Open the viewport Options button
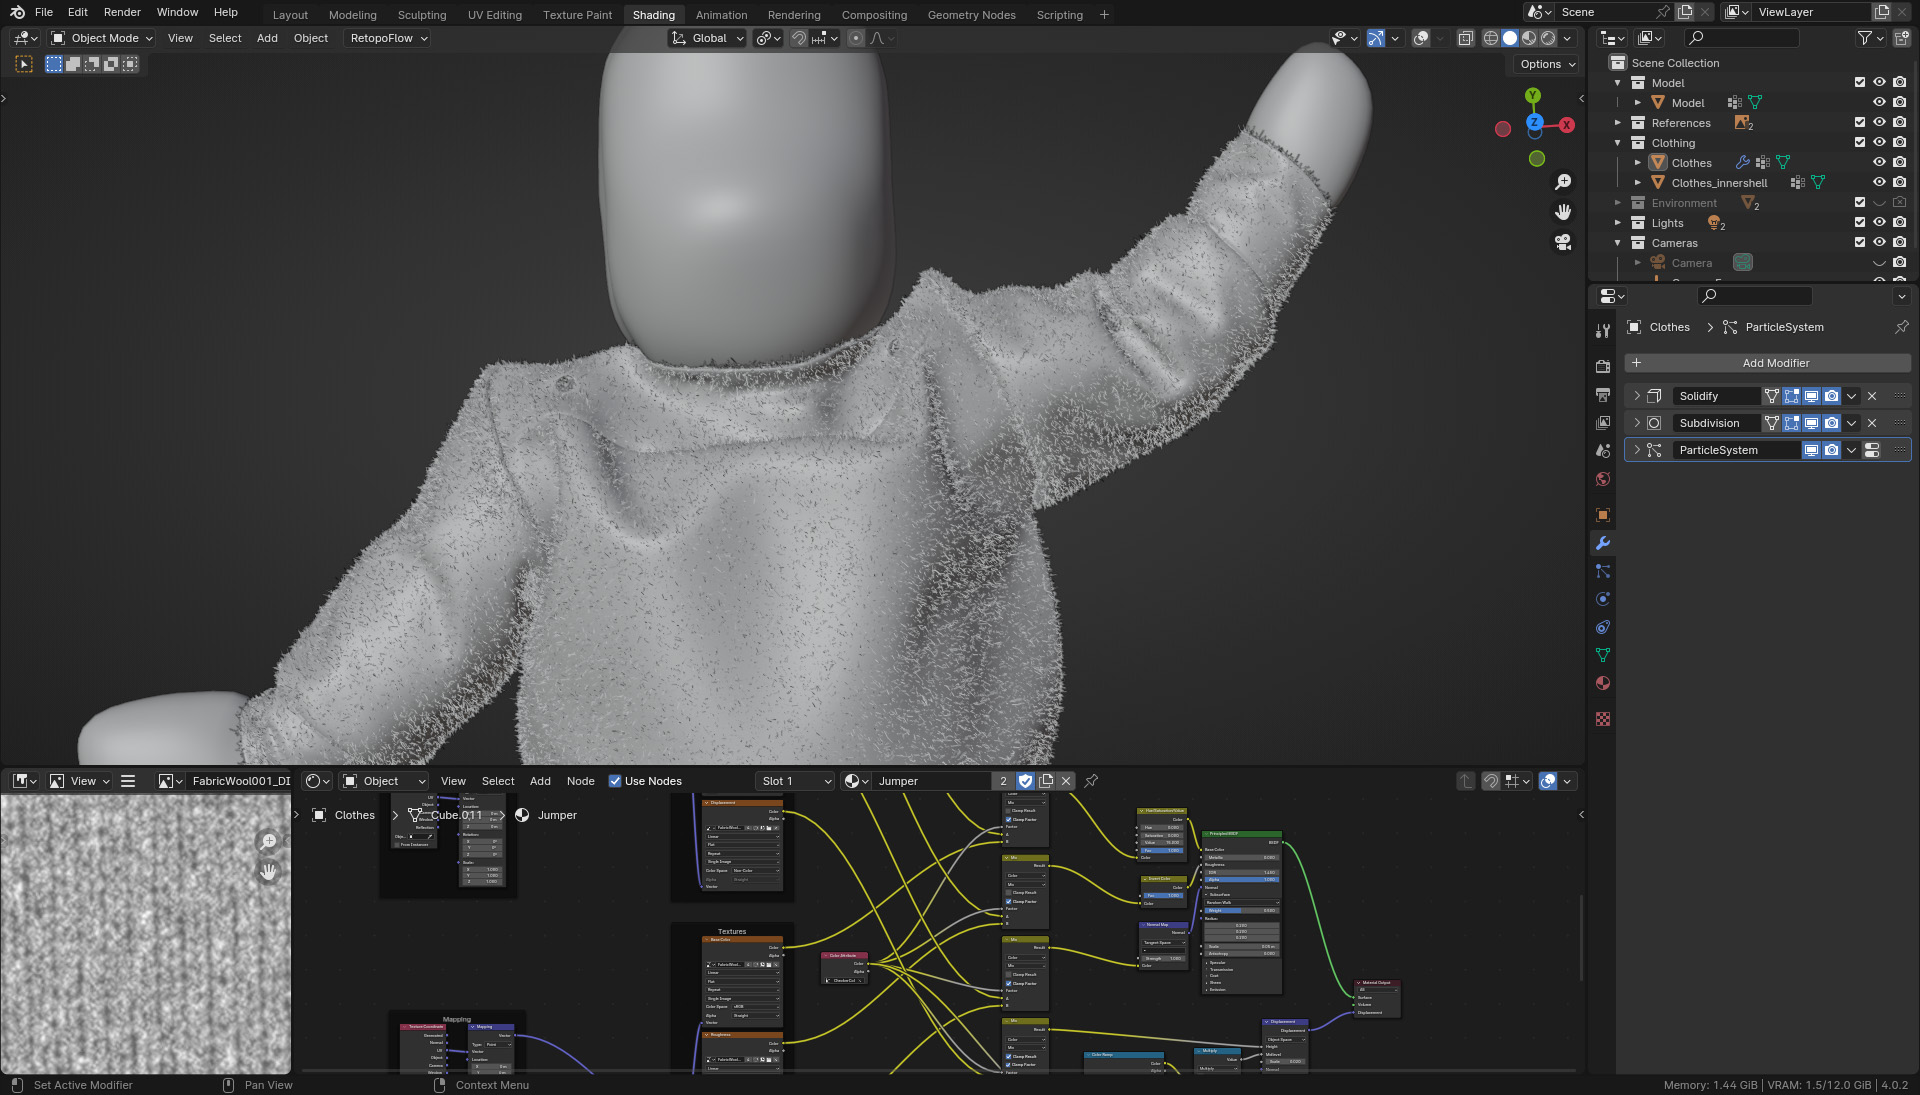 pos(1544,64)
